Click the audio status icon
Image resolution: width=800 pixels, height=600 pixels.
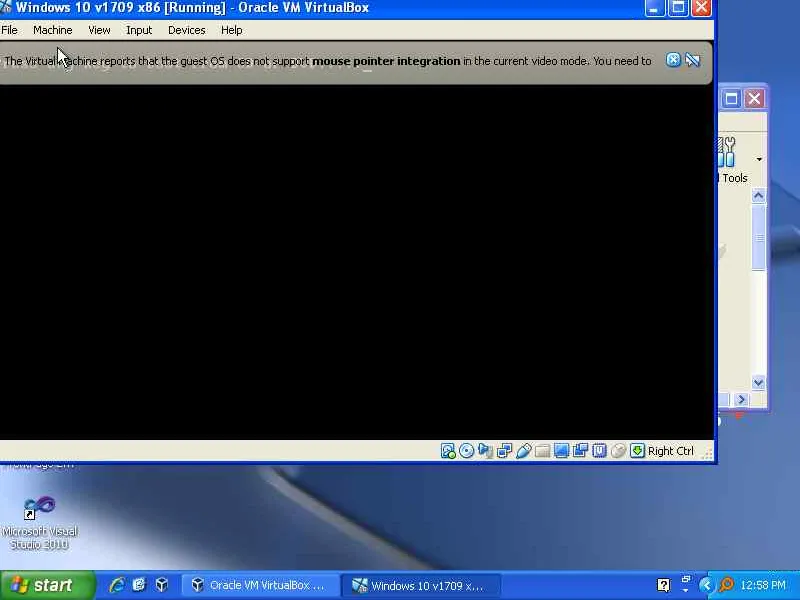click(x=485, y=451)
